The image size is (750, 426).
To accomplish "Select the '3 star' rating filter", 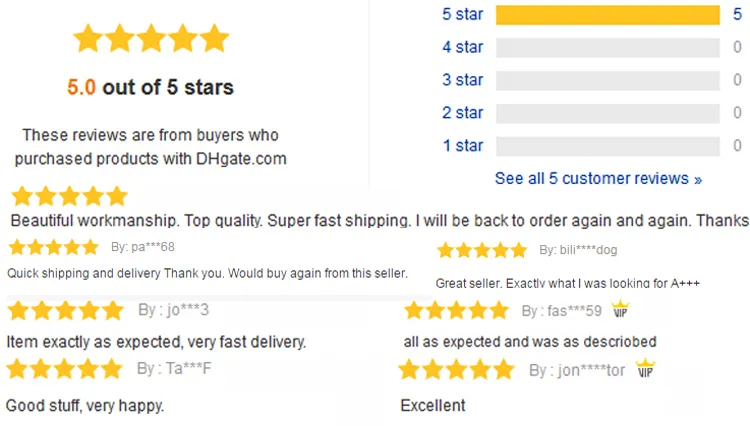I will (x=463, y=80).
